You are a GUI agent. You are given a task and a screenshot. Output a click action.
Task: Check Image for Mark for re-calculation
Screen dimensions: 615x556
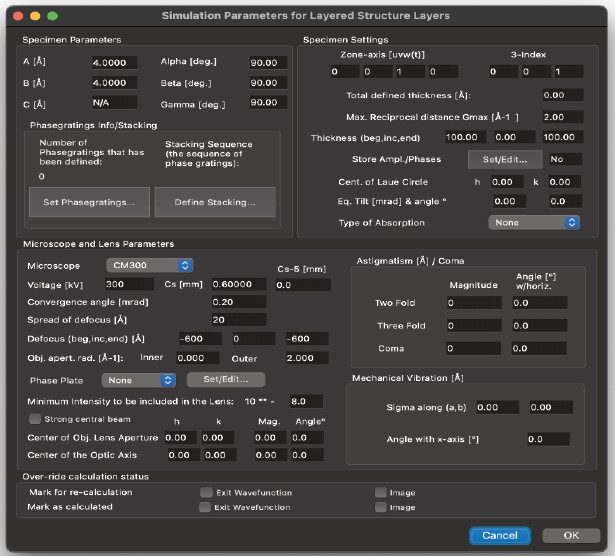[380, 493]
